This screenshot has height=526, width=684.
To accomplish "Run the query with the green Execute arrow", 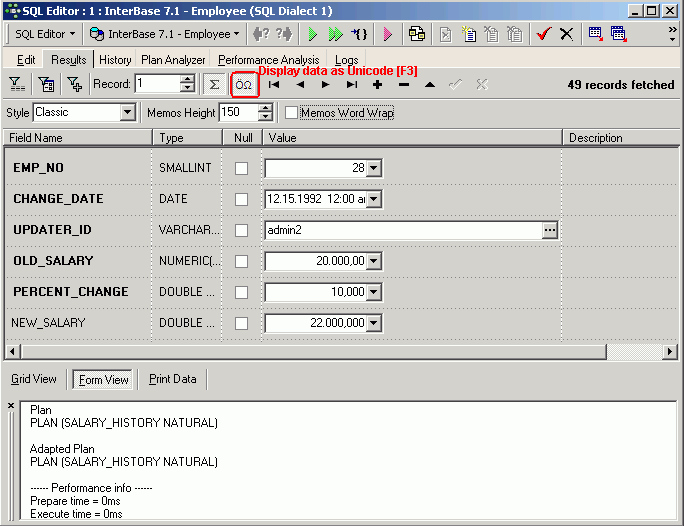I will point(312,34).
